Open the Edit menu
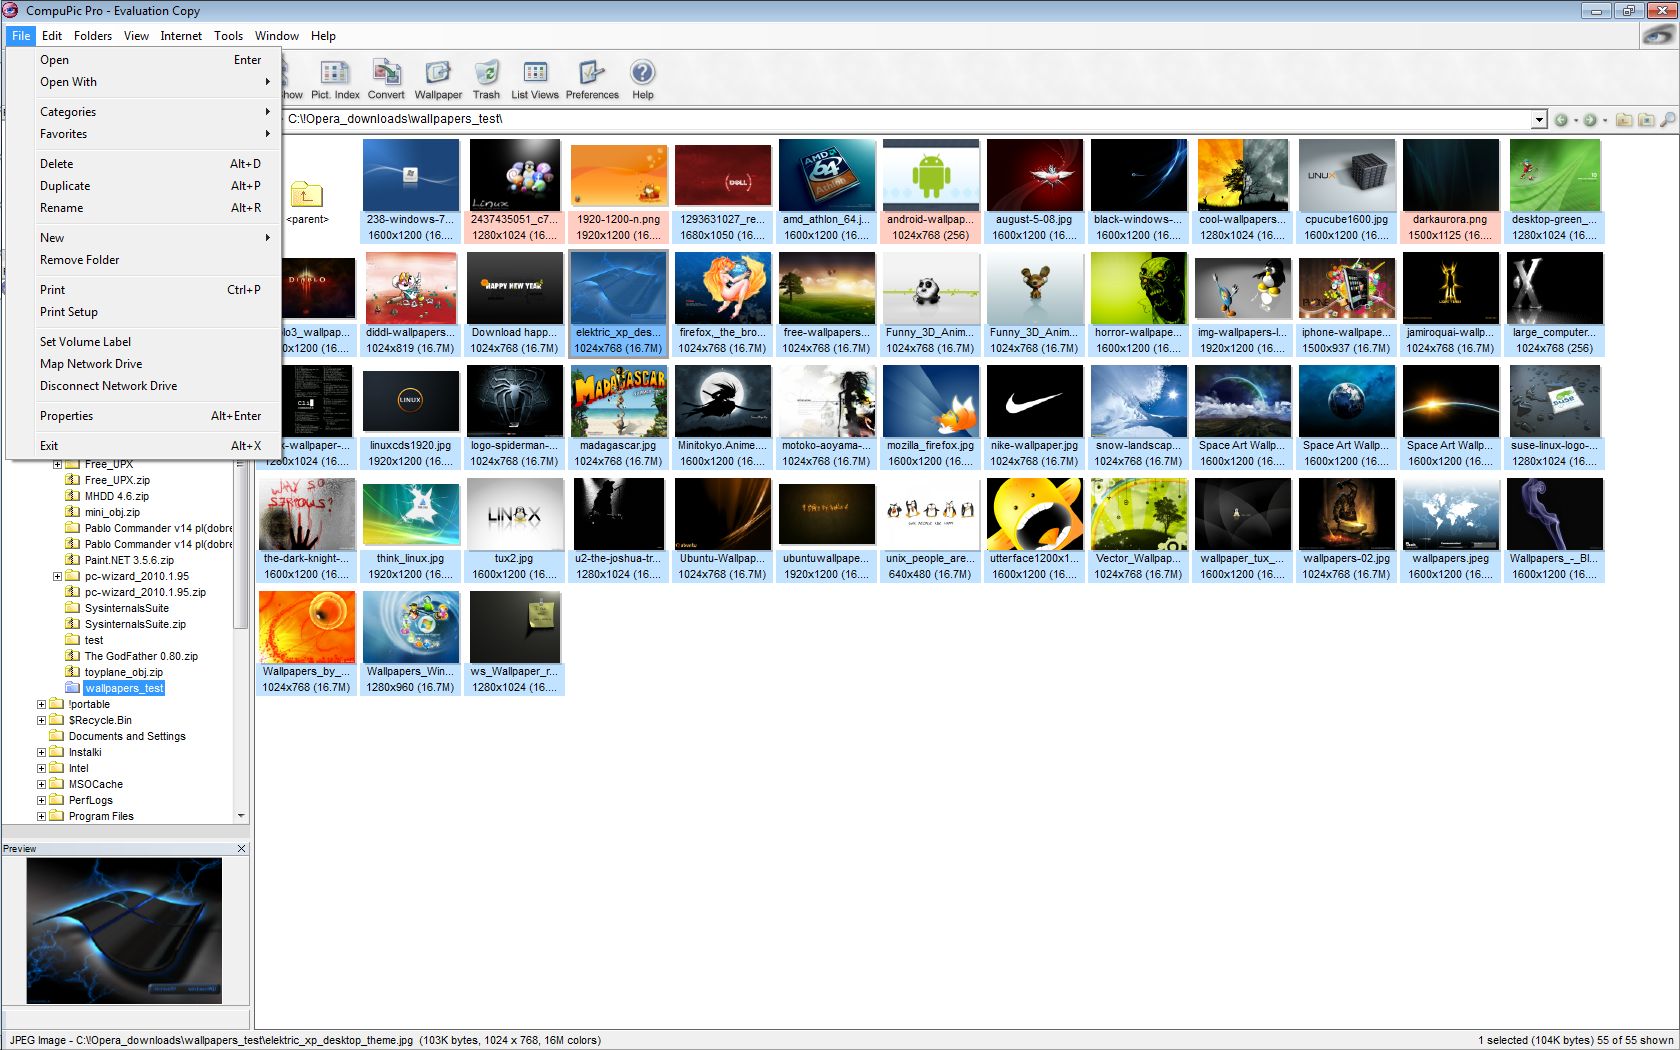The image size is (1680, 1050). [52, 36]
